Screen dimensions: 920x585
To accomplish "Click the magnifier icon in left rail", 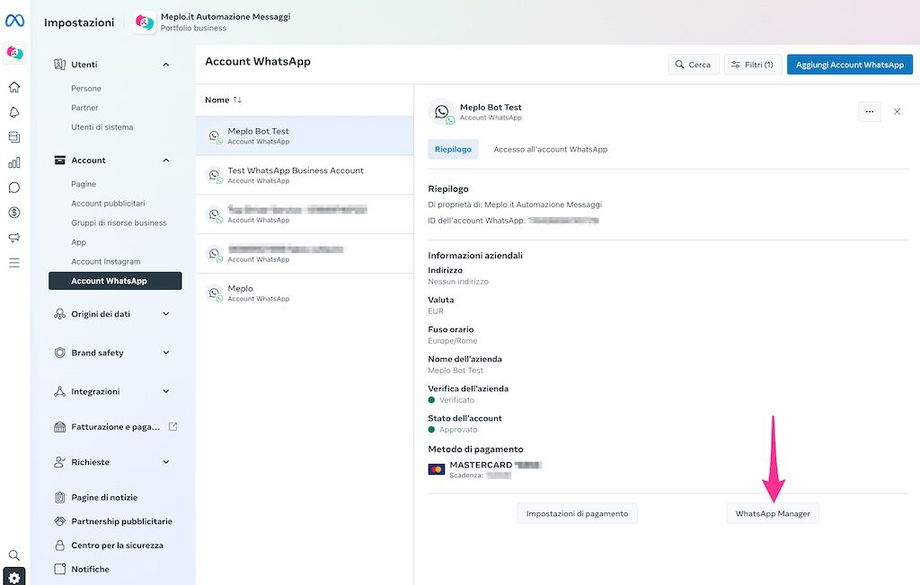I will tap(14, 555).
